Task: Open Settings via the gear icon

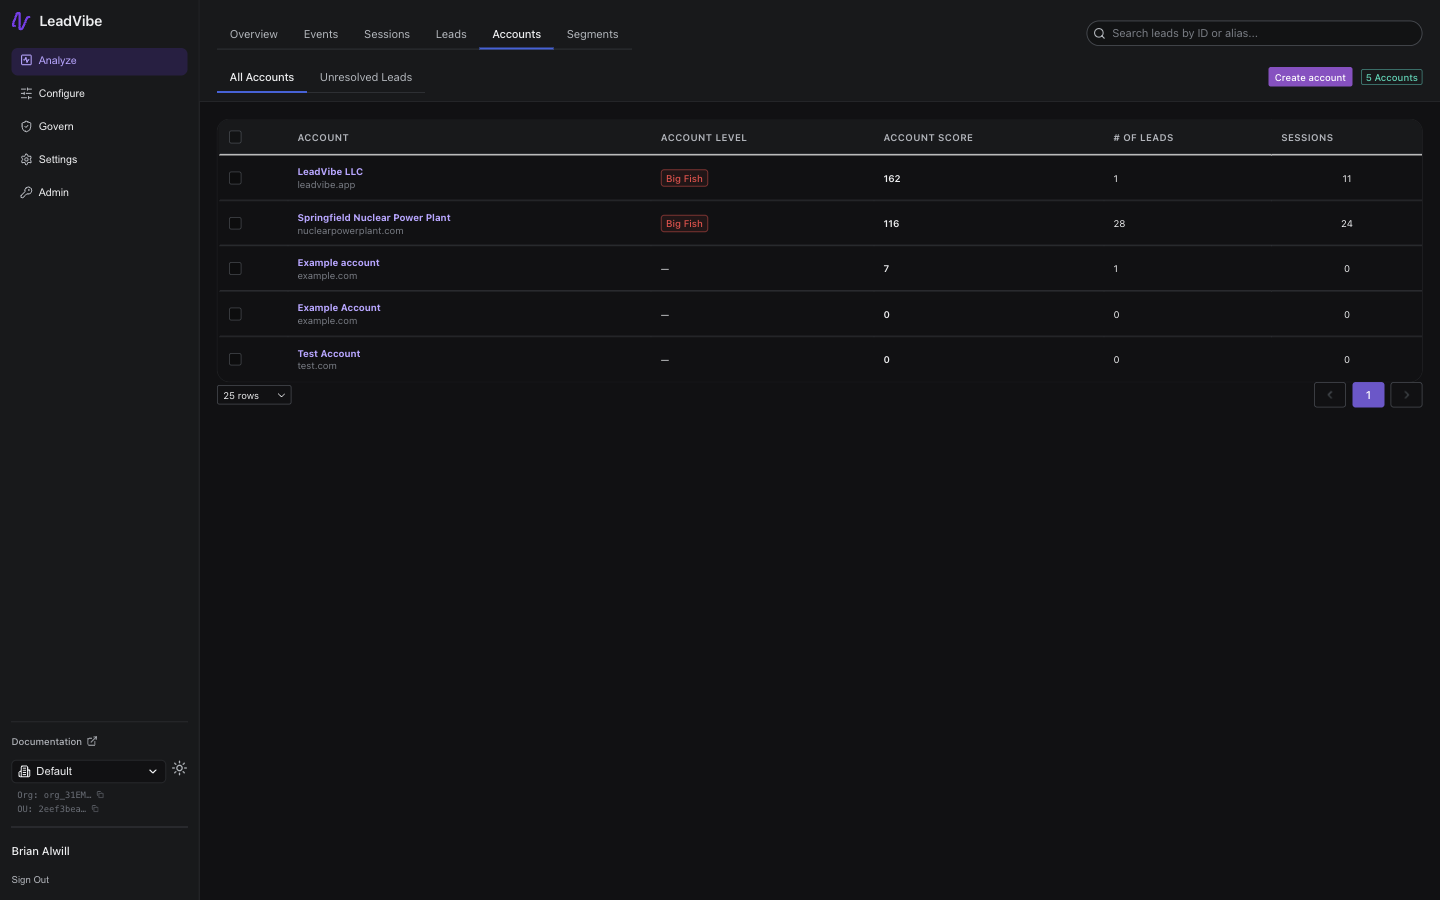Action: (26, 159)
